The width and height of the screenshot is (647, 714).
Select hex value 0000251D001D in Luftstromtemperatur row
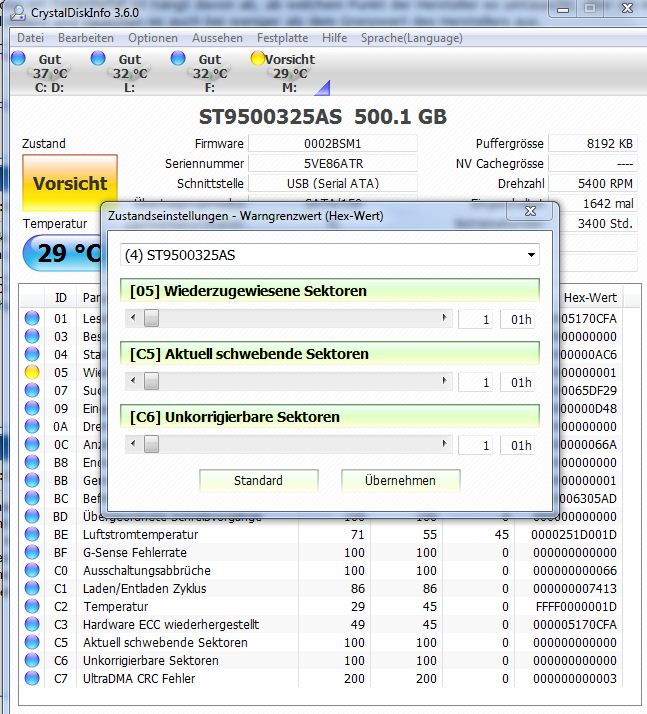pyautogui.click(x=574, y=535)
